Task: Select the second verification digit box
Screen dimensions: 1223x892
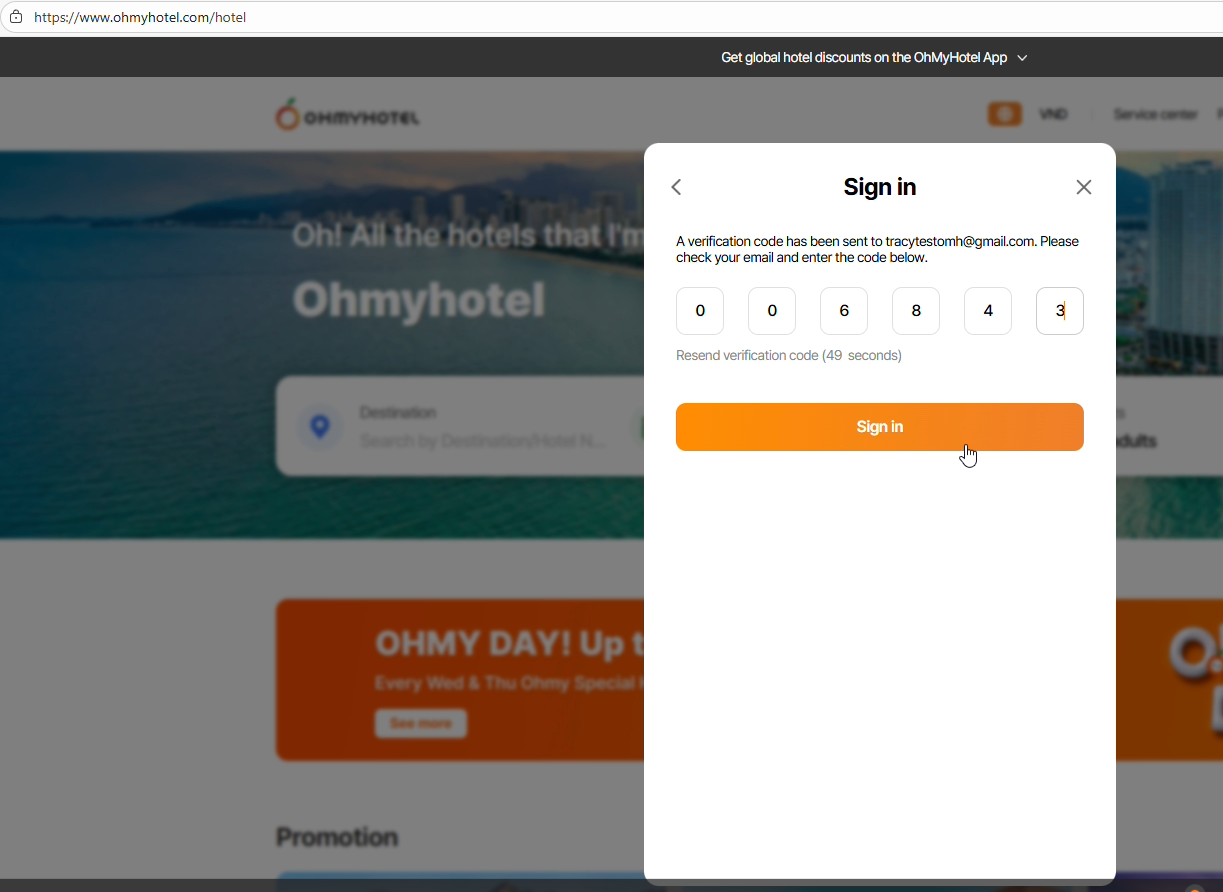Action: 772,311
